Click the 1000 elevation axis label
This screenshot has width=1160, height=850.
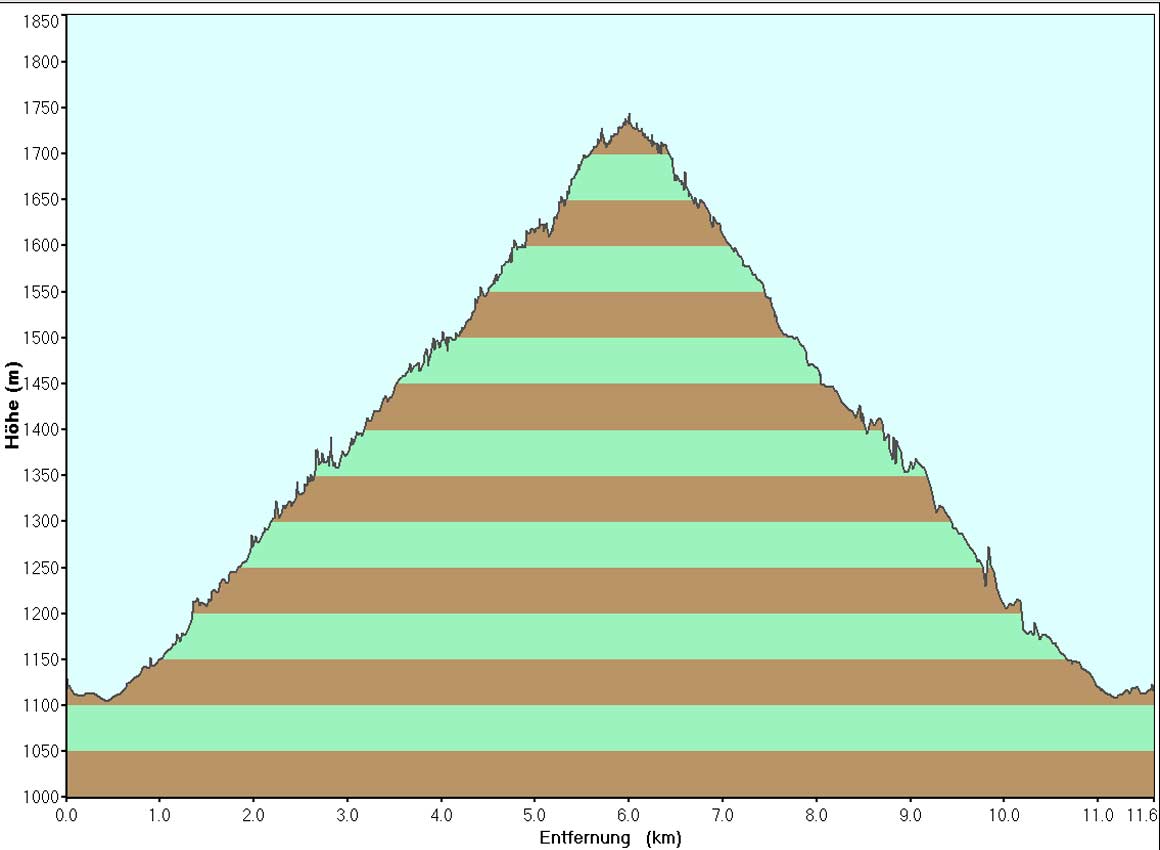[x=40, y=797]
